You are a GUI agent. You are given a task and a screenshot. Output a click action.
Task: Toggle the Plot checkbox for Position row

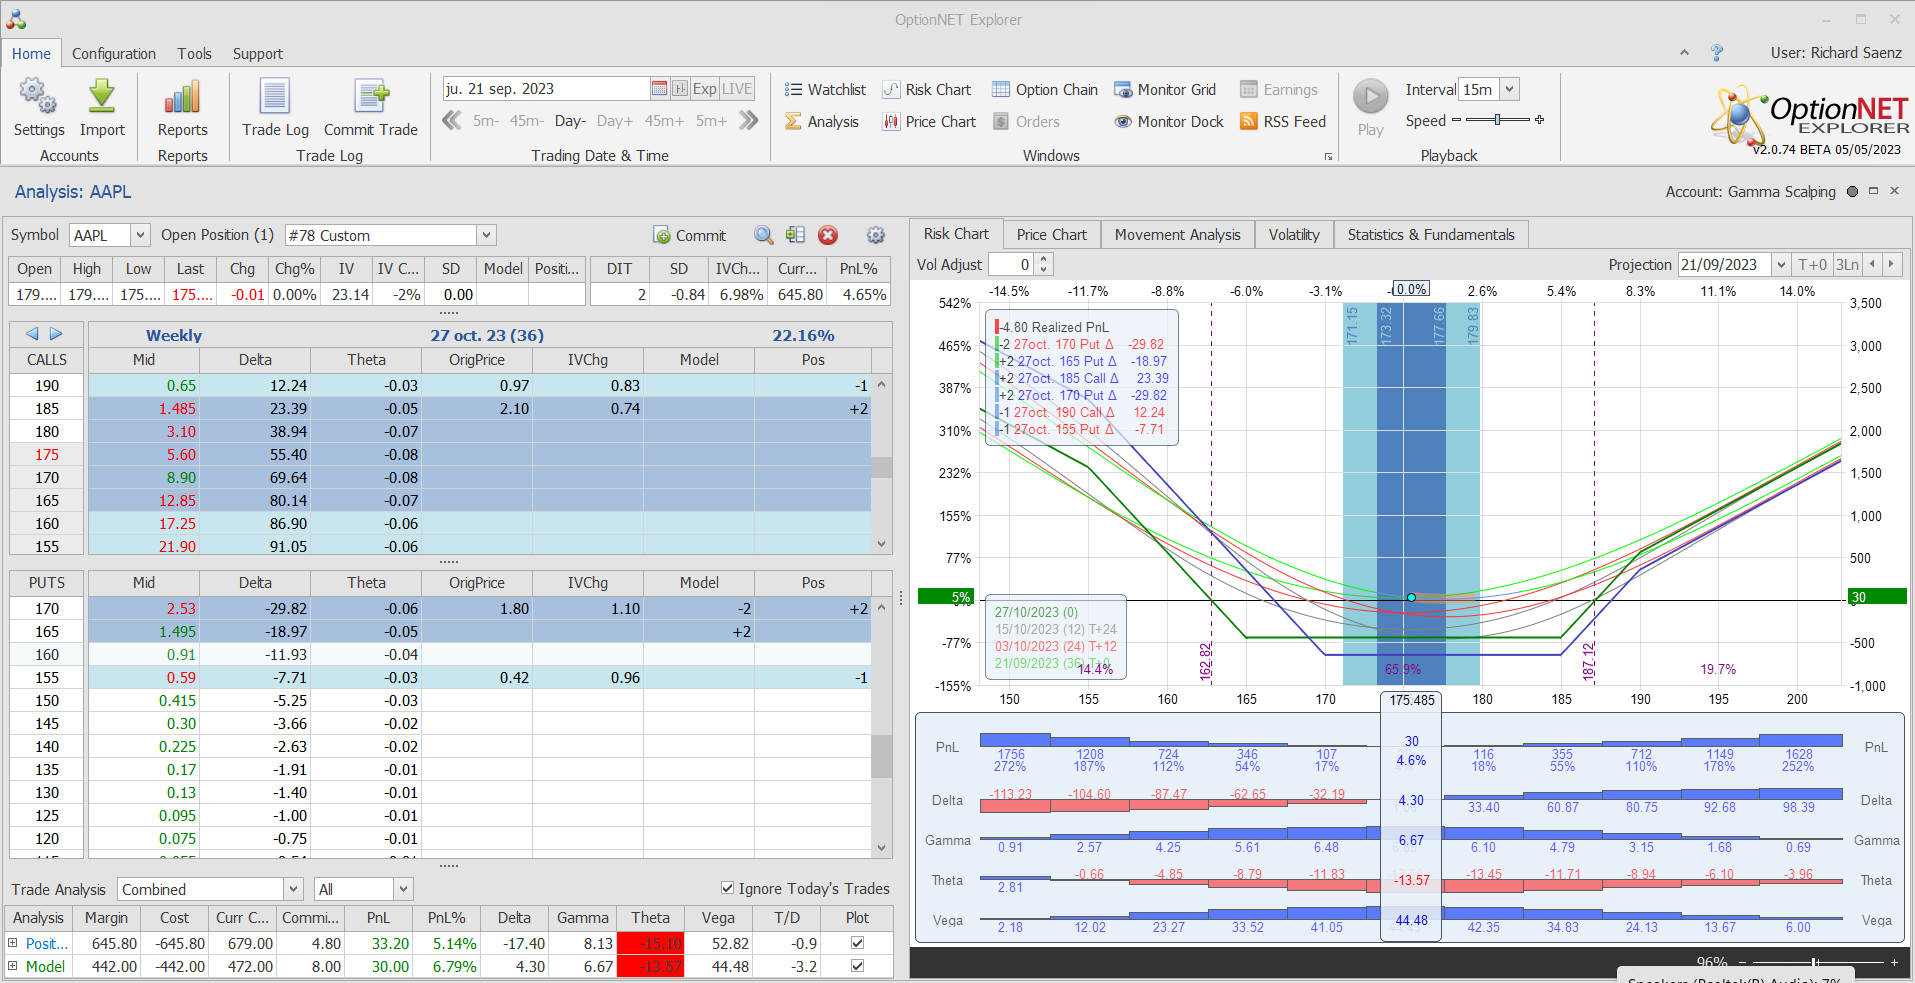click(x=857, y=942)
